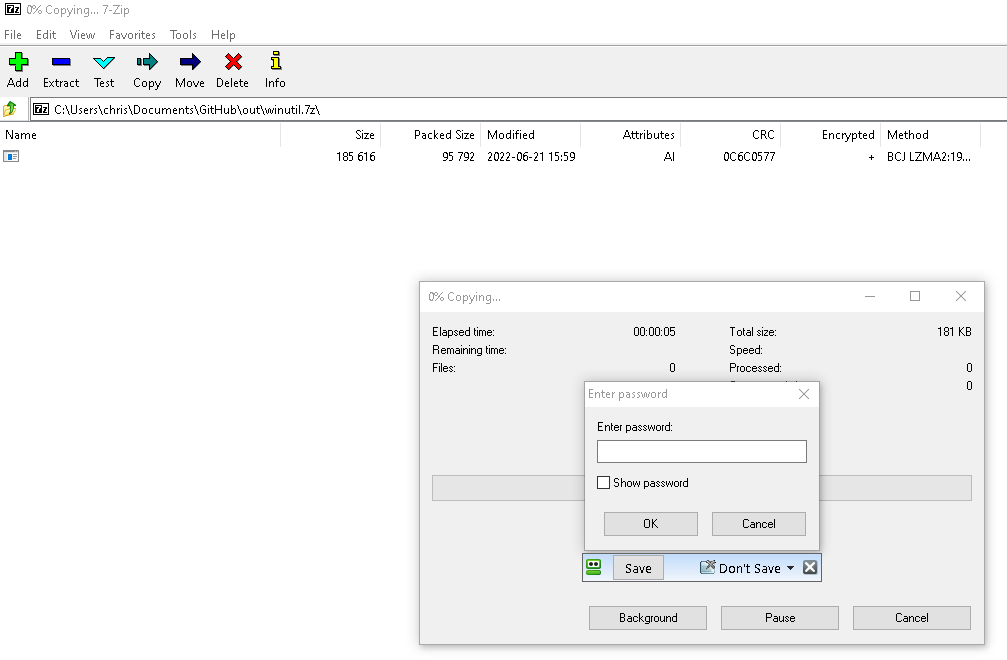The width and height of the screenshot is (1007, 660).
Task: Click the AI attributes value
Action: (x=669, y=157)
